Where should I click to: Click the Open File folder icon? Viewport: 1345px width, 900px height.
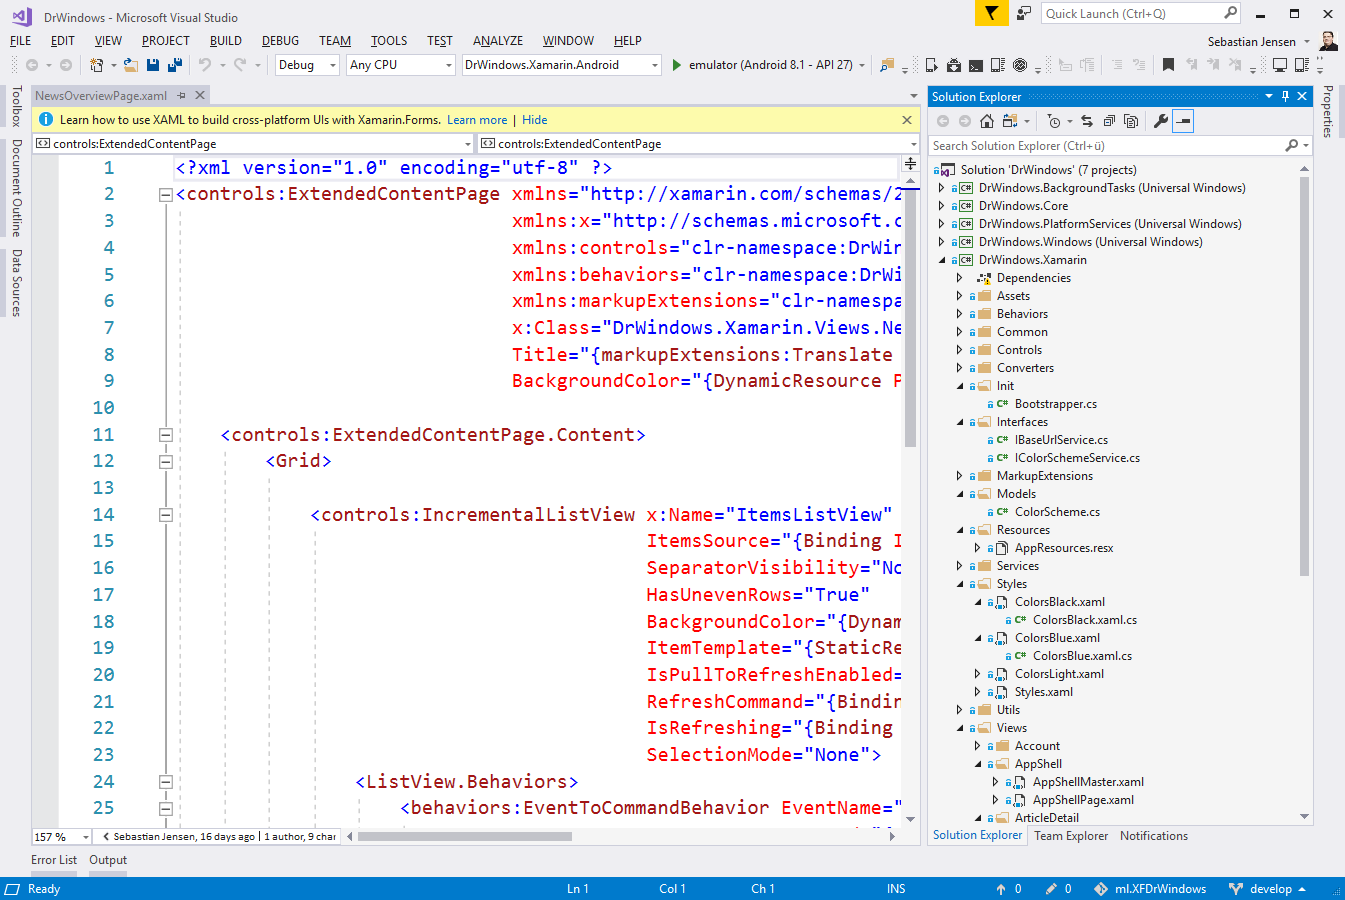coord(130,65)
